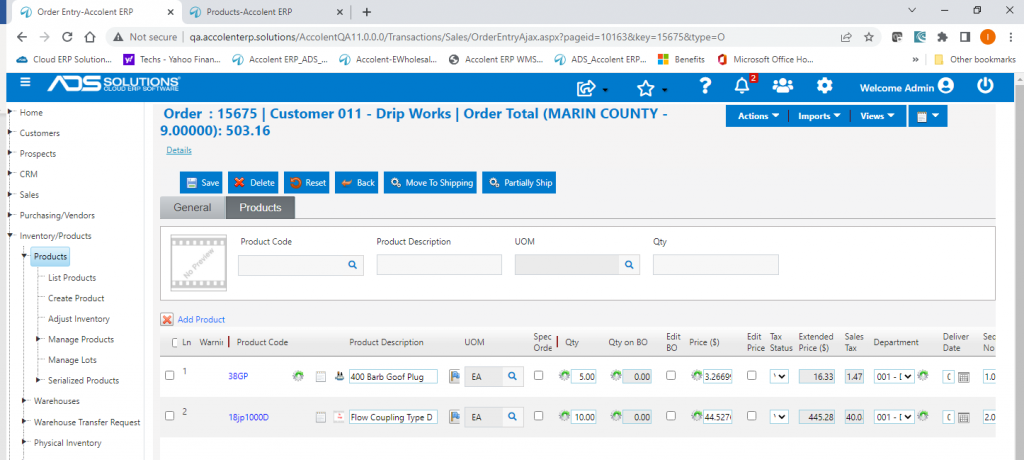
Task: Check Edit BO for the 18jp1000D row
Action: 670,416
